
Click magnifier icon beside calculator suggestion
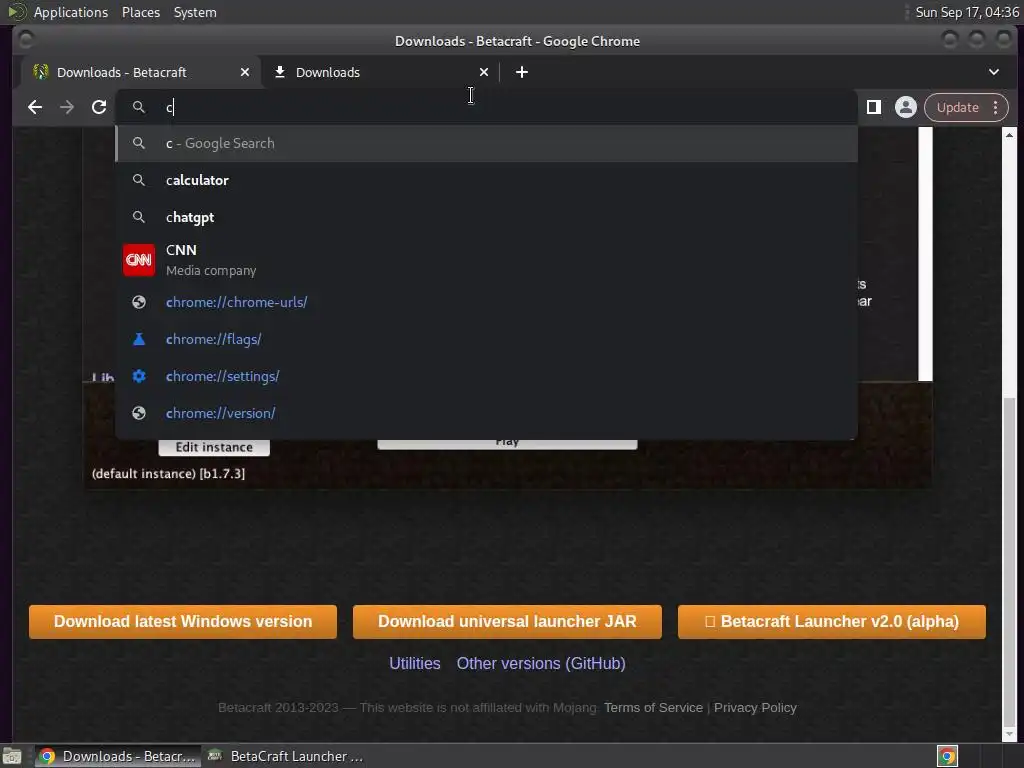tap(138, 180)
